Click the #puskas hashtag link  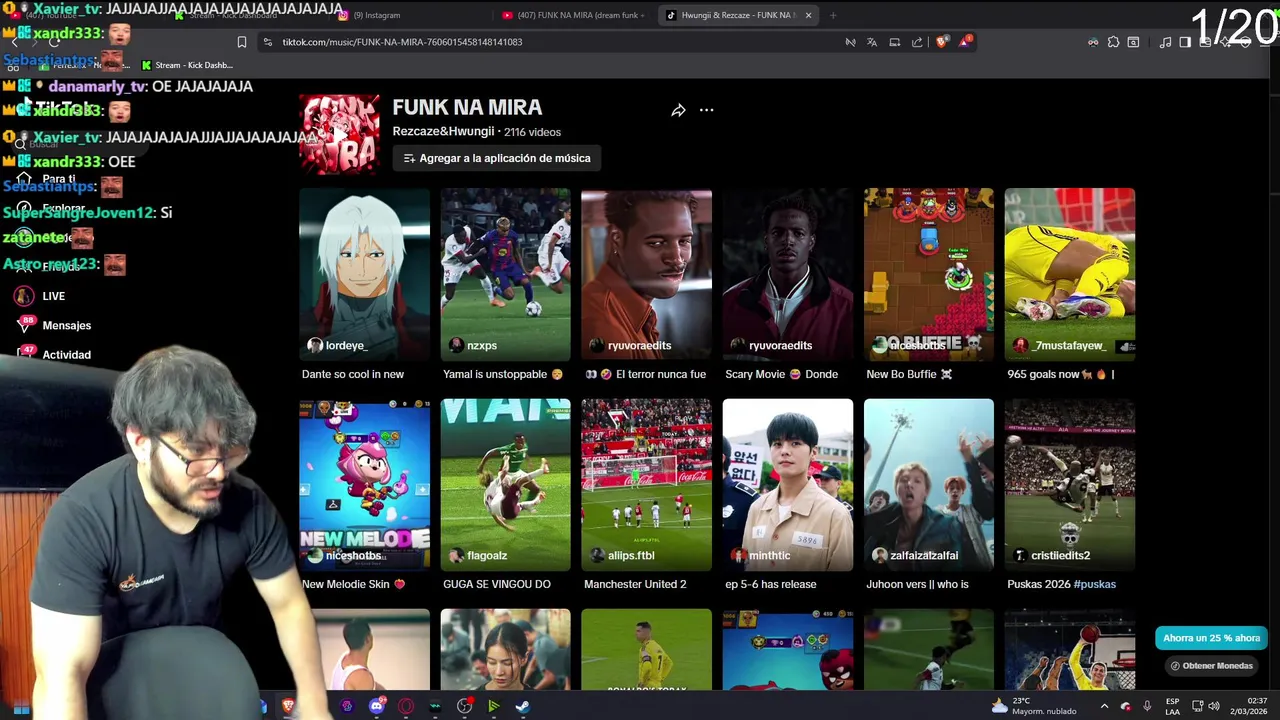click(x=1095, y=584)
